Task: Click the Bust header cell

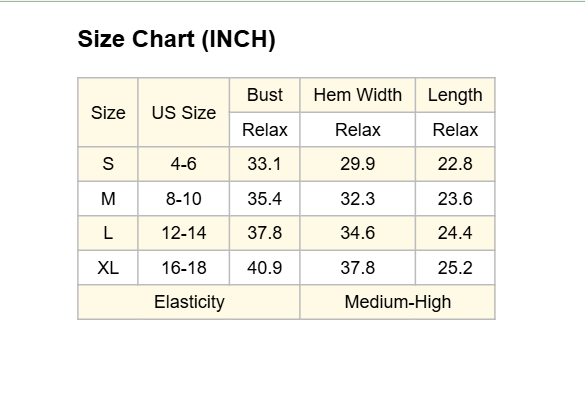Action: pyautogui.click(x=265, y=95)
